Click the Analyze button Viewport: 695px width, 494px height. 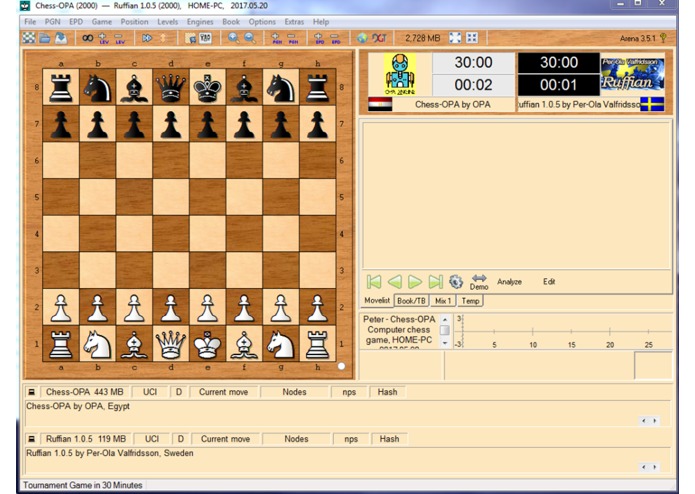(x=509, y=282)
